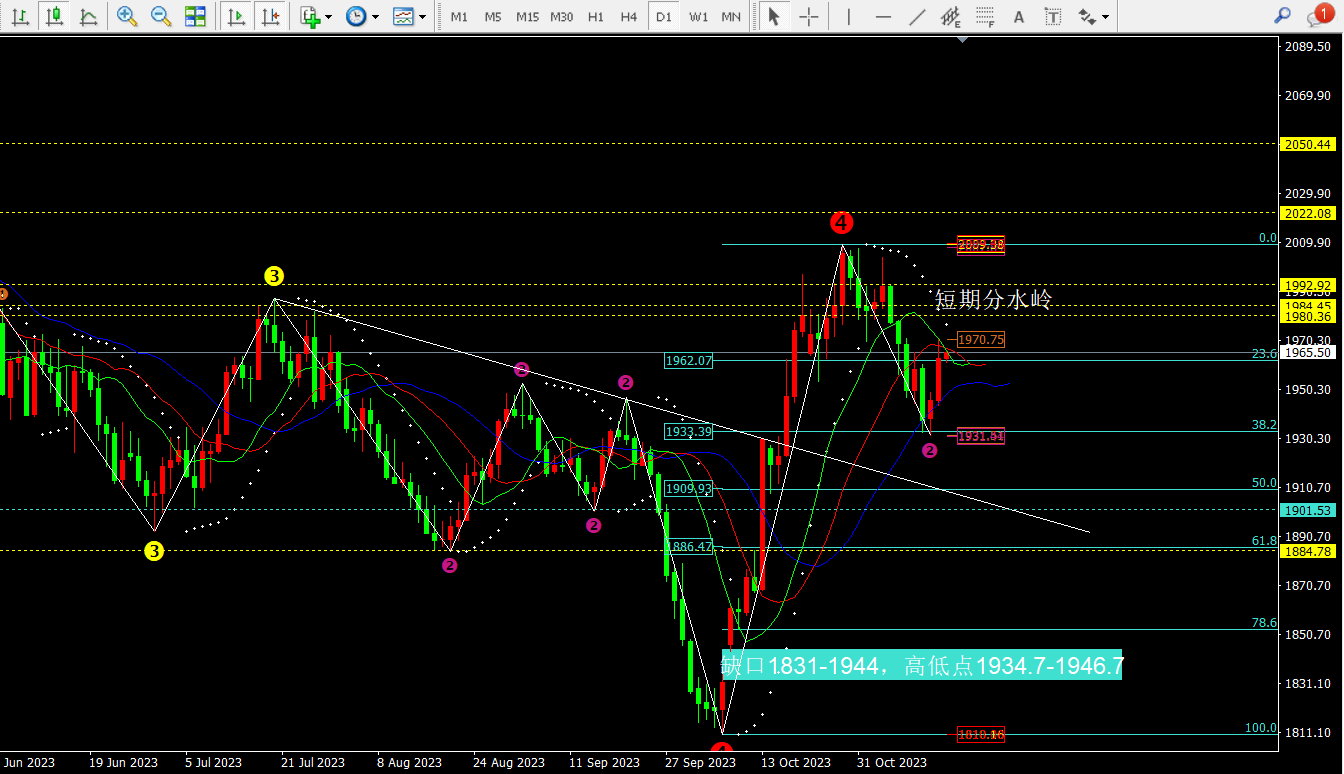
Task: Select the D1 daily timeframe
Action: coord(663,17)
